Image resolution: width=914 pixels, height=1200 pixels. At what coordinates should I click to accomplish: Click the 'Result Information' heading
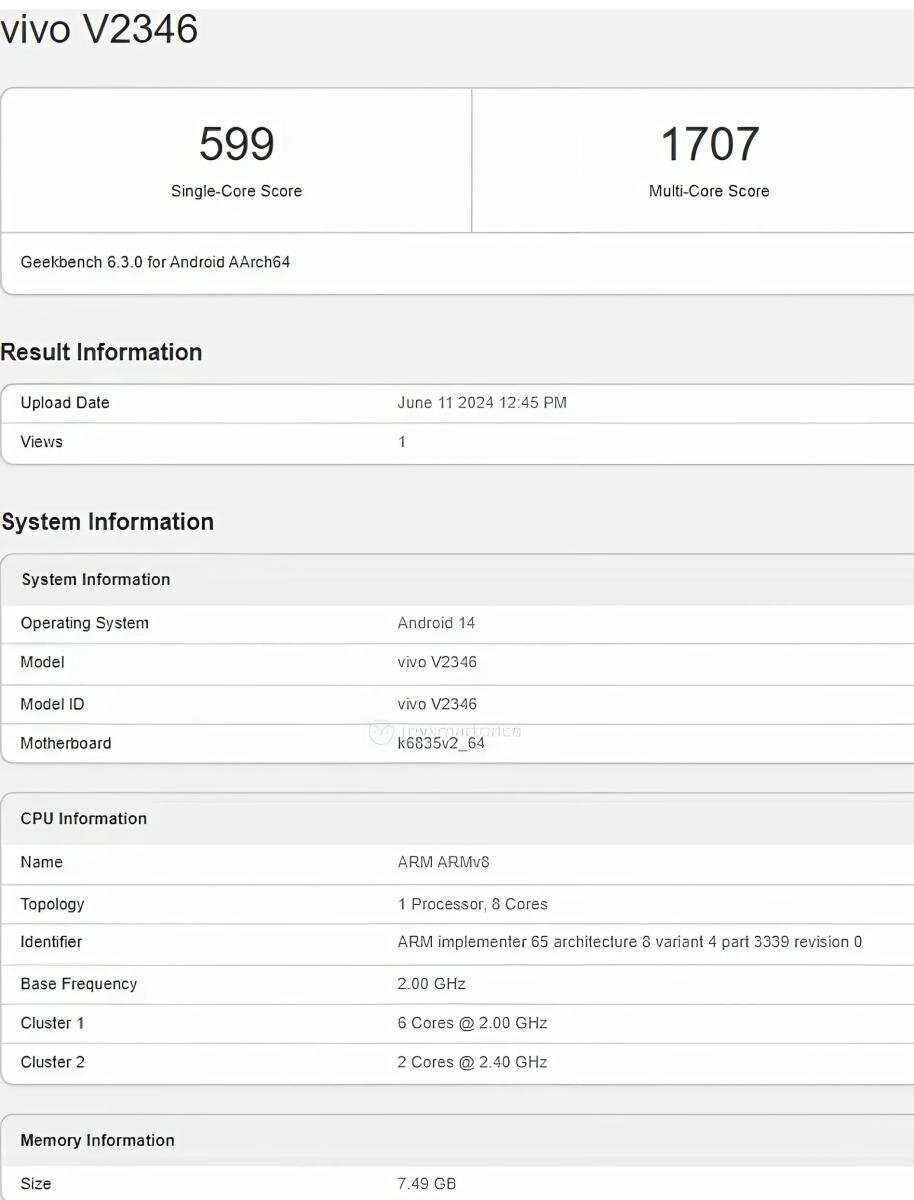101,352
